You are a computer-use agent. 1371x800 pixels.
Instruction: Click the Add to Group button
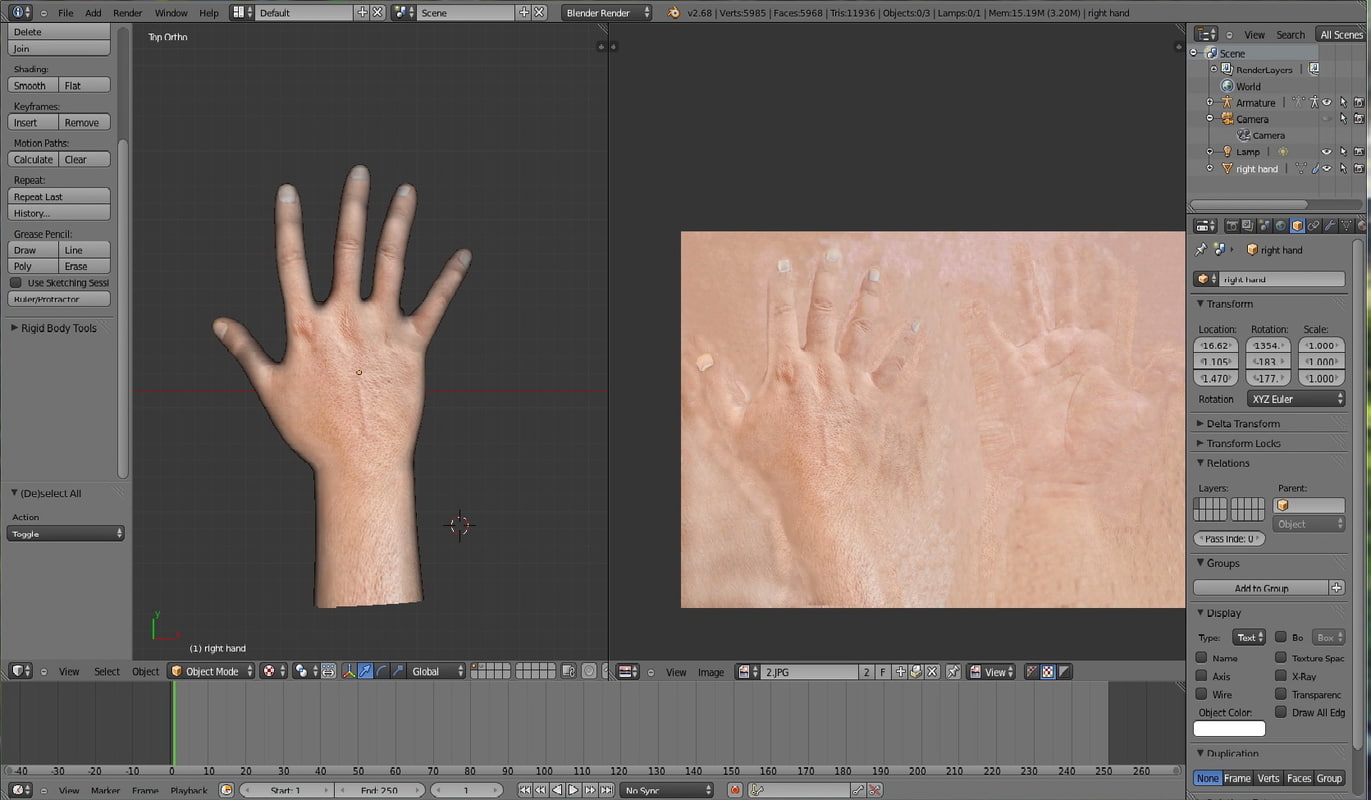click(1261, 588)
